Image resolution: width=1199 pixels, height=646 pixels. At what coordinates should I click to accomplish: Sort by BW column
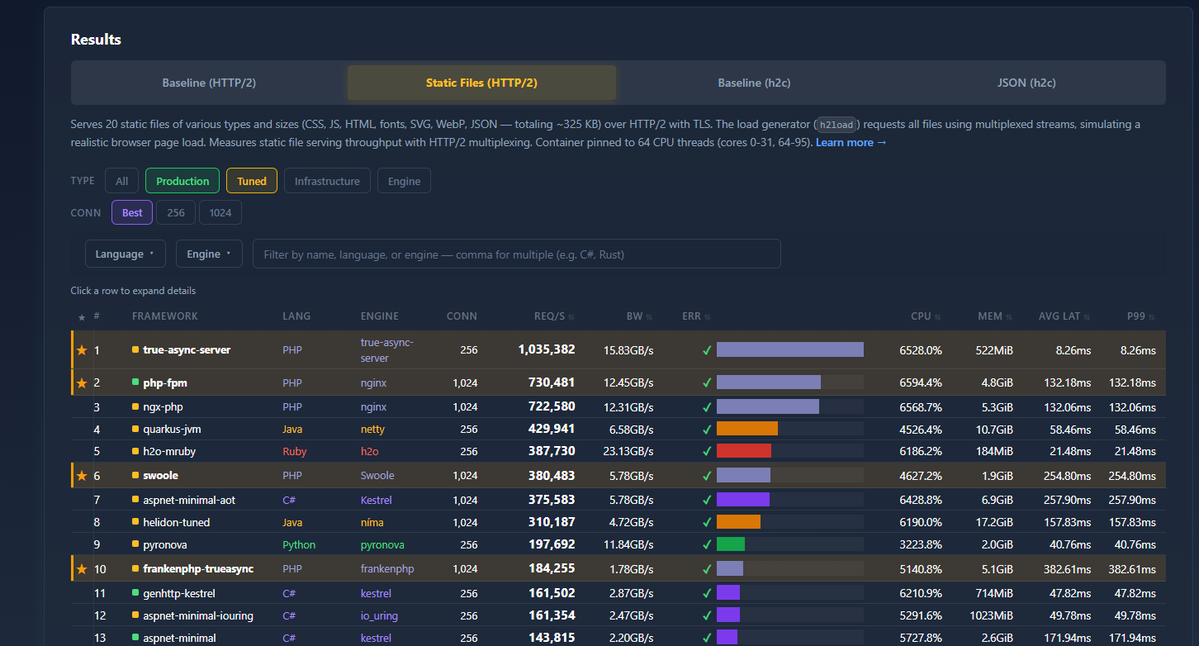[638, 317]
